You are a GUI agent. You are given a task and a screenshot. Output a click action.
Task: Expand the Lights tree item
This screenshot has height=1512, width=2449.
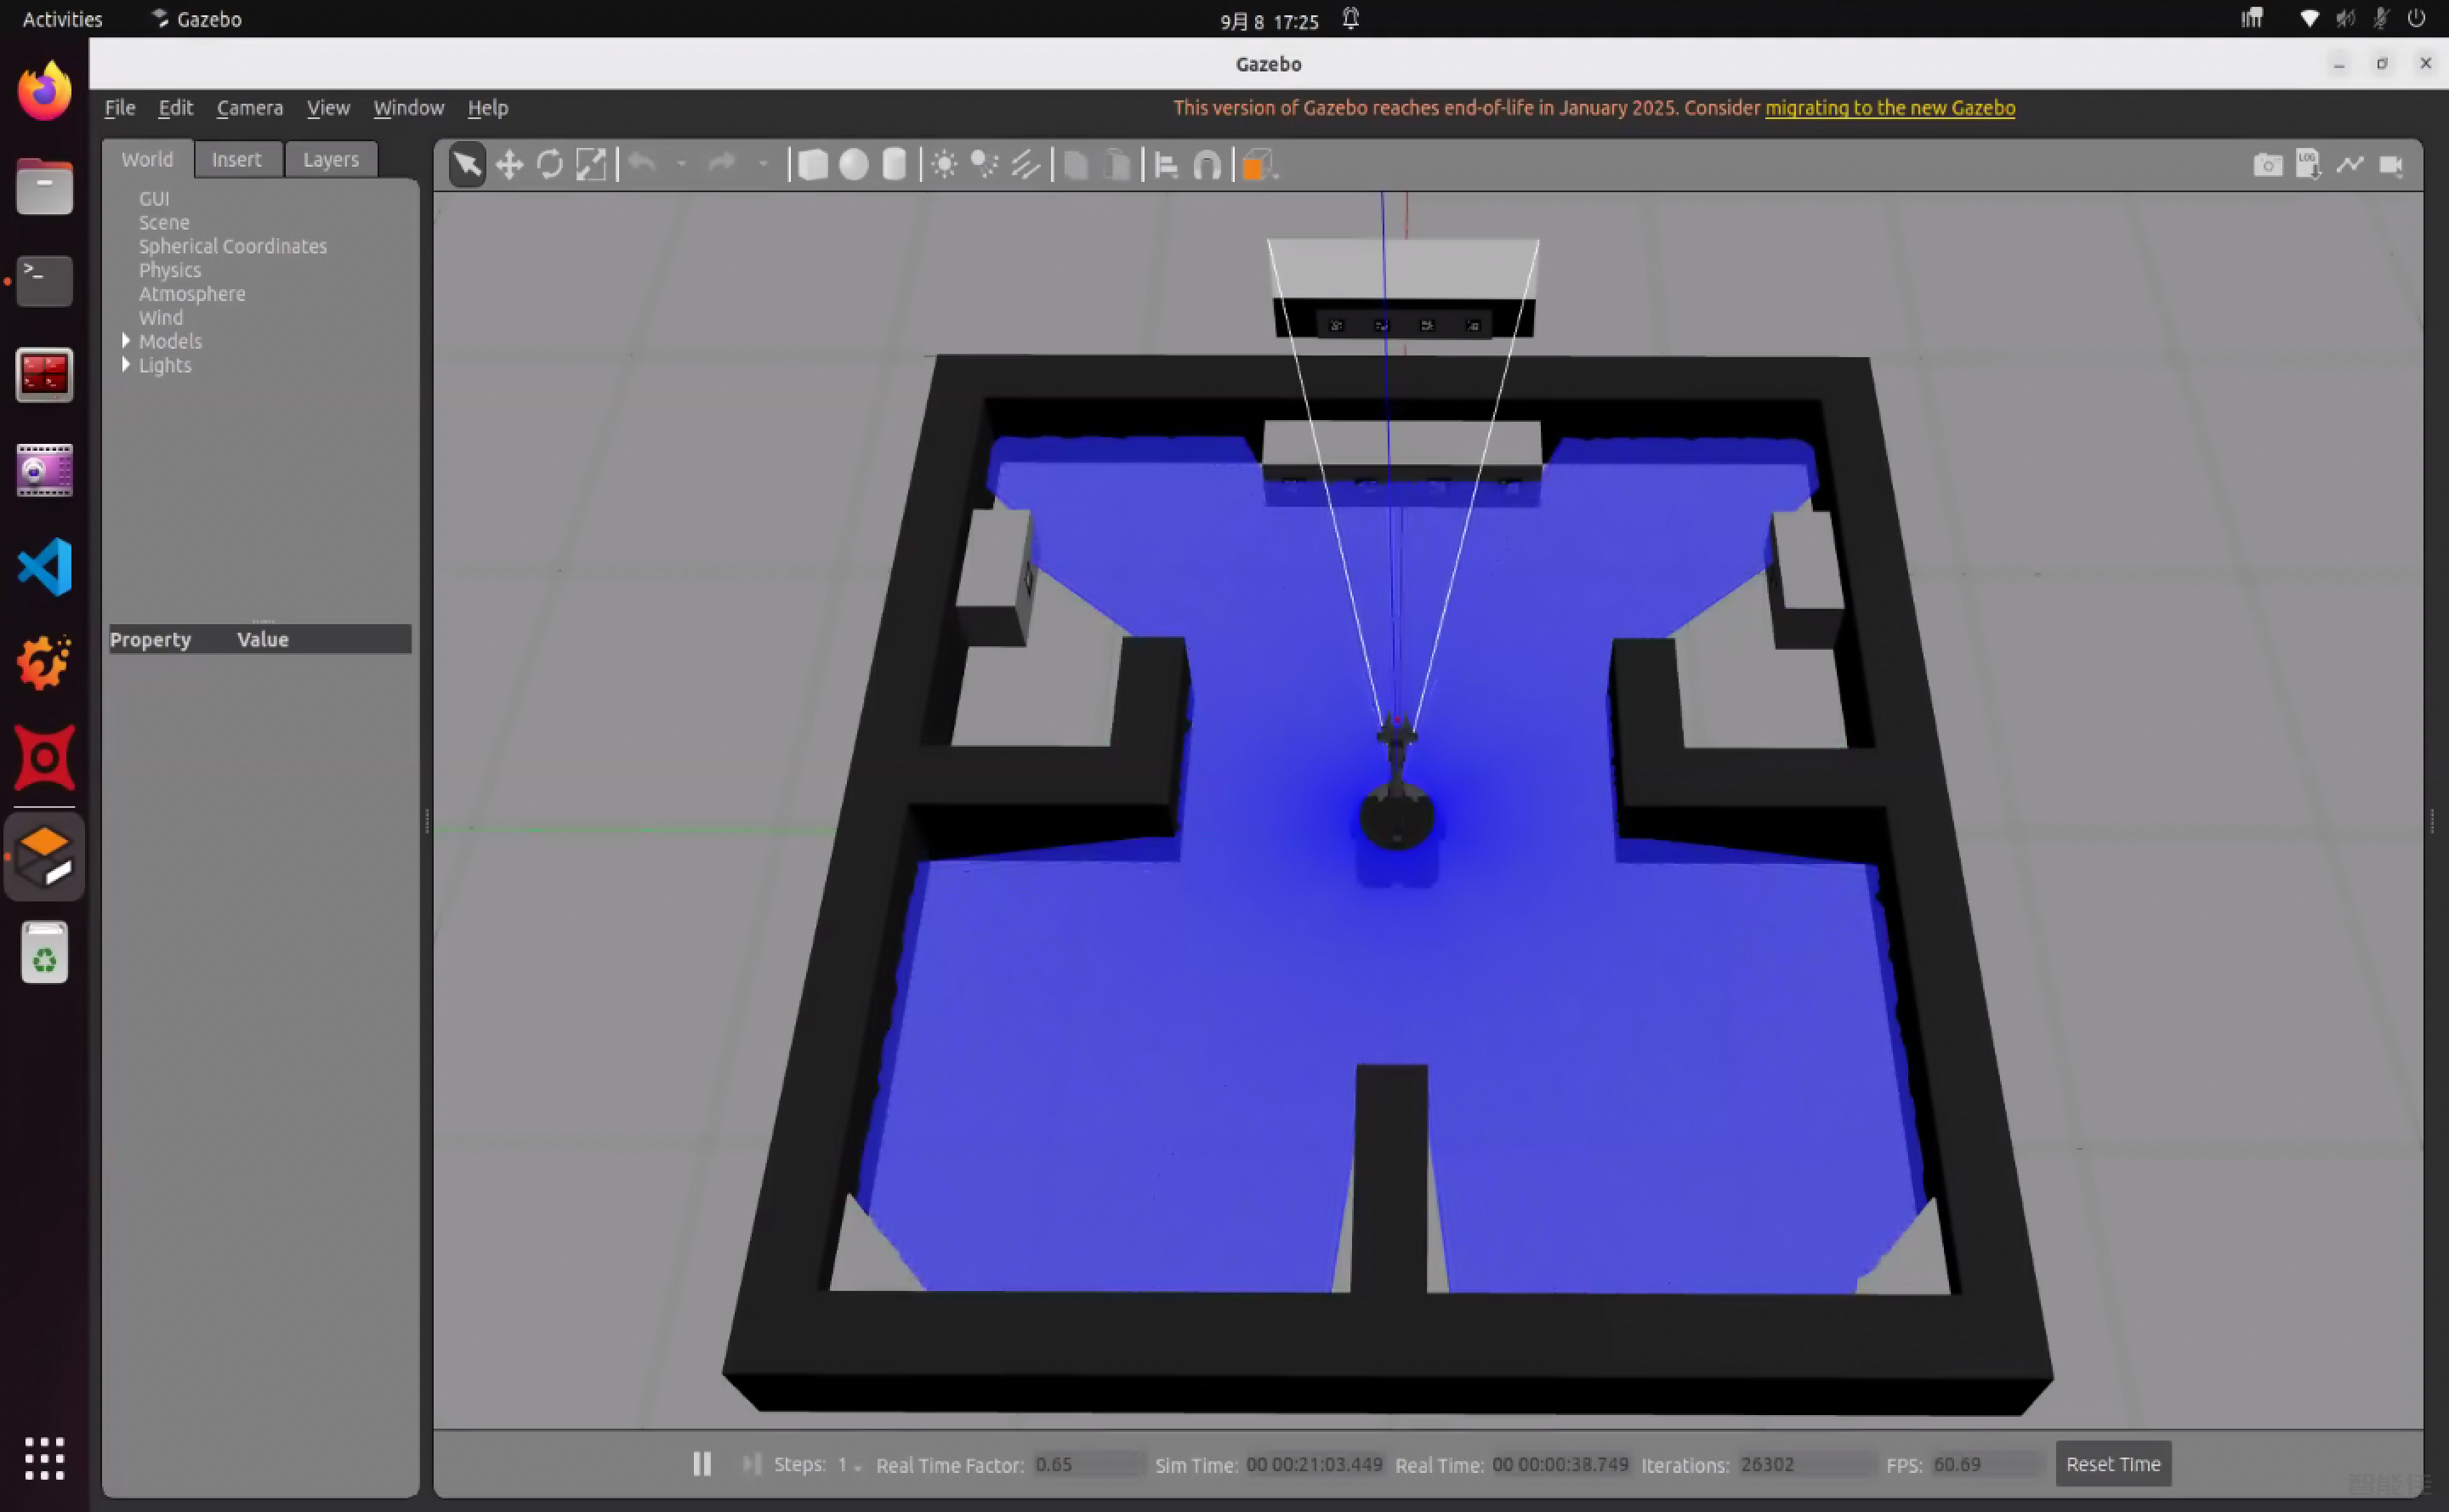(x=126, y=365)
